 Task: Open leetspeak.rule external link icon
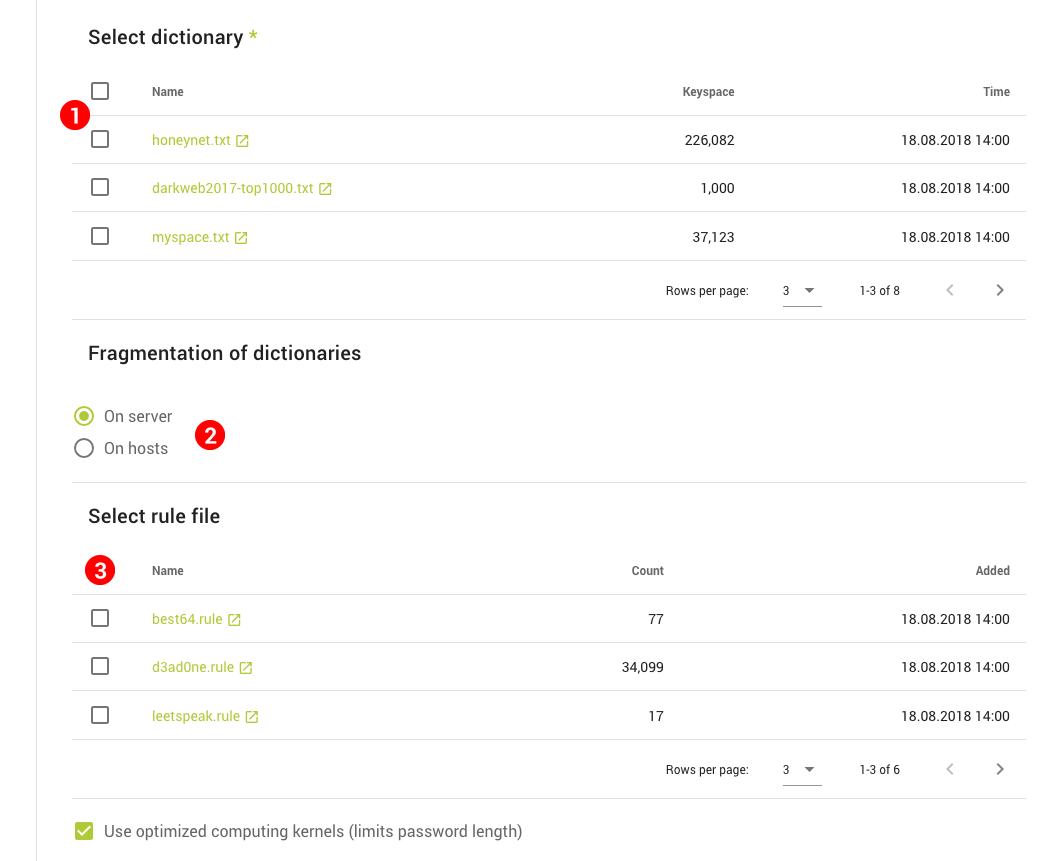point(252,717)
